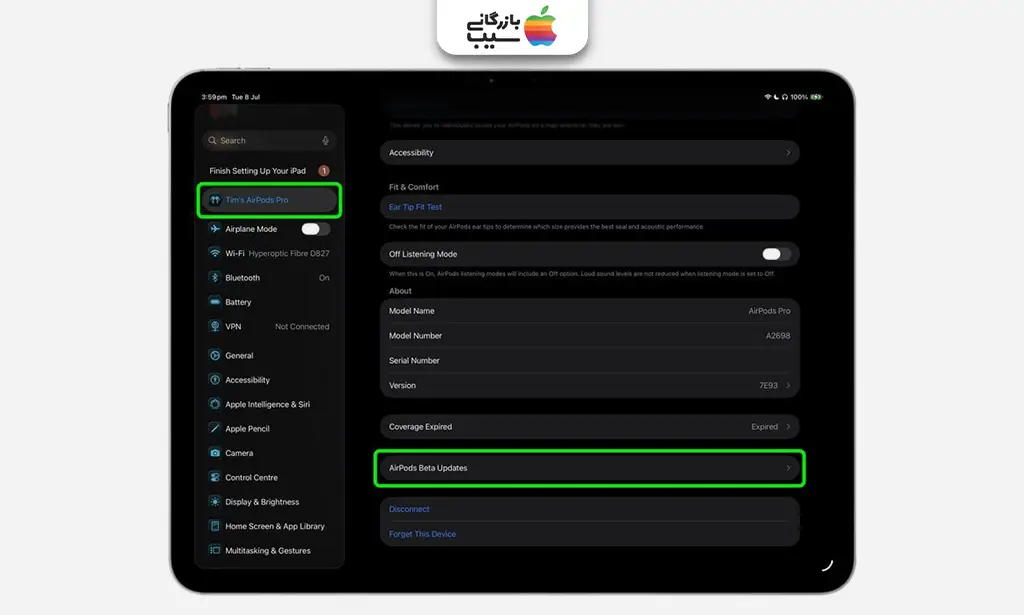Open Apple Intelligence & Siri settings
The image size is (1024, 615).
(x=269, y=404)
